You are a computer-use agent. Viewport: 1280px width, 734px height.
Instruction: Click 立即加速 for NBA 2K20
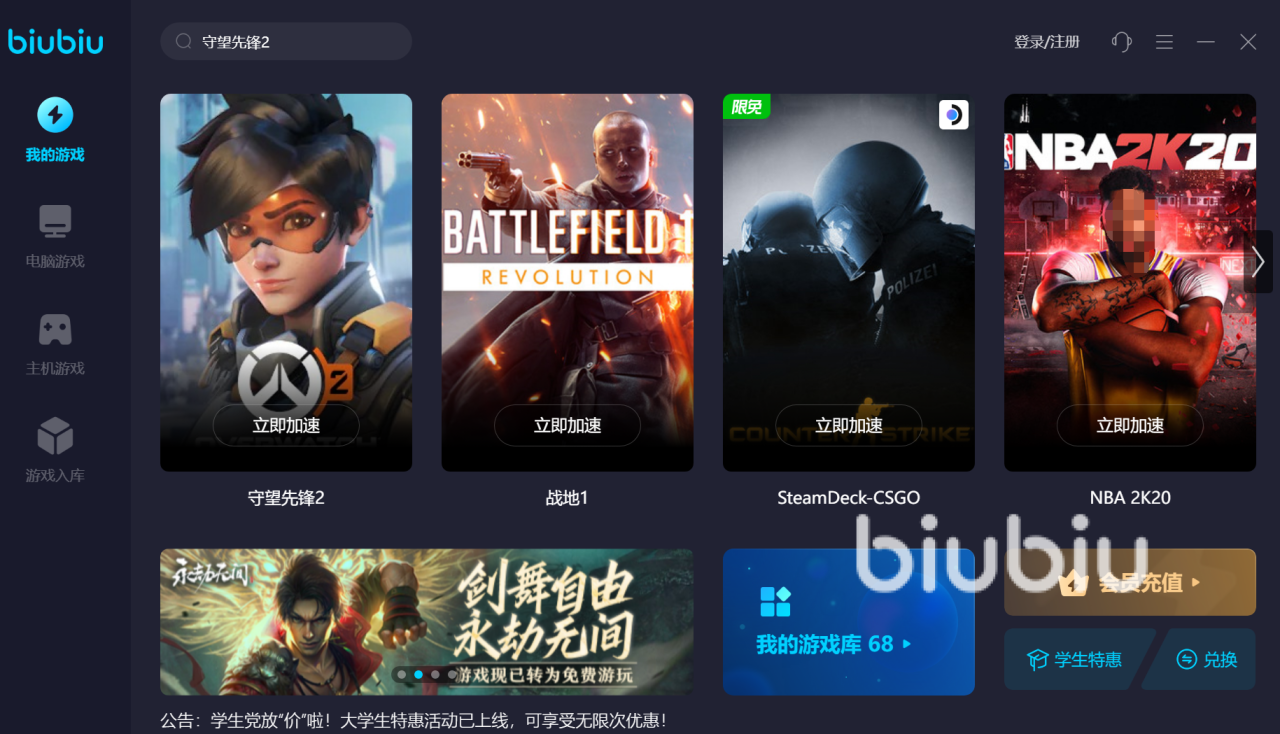(1130, 425)
